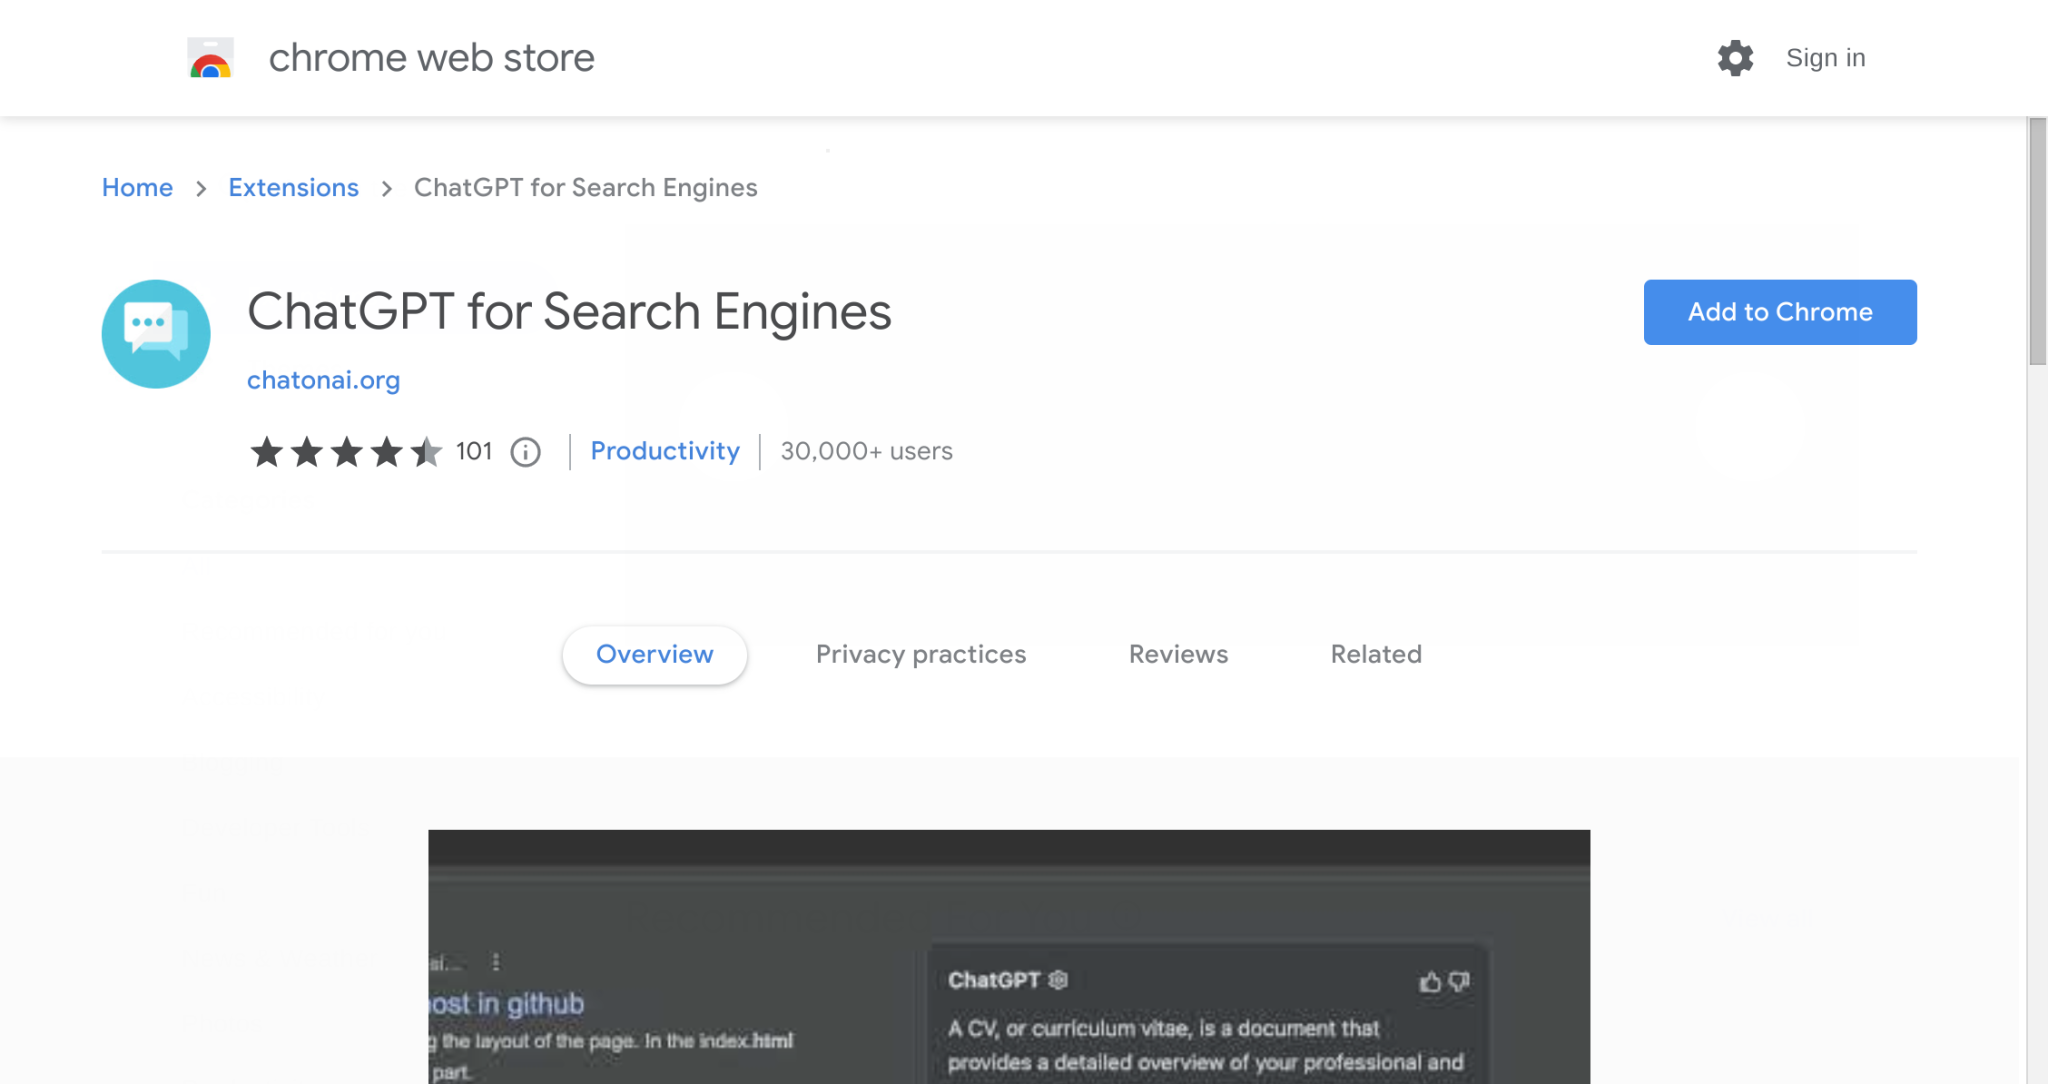Visit the chatonai.org developer link
The image size is (2048, 1084).
(x=323, y=380)
